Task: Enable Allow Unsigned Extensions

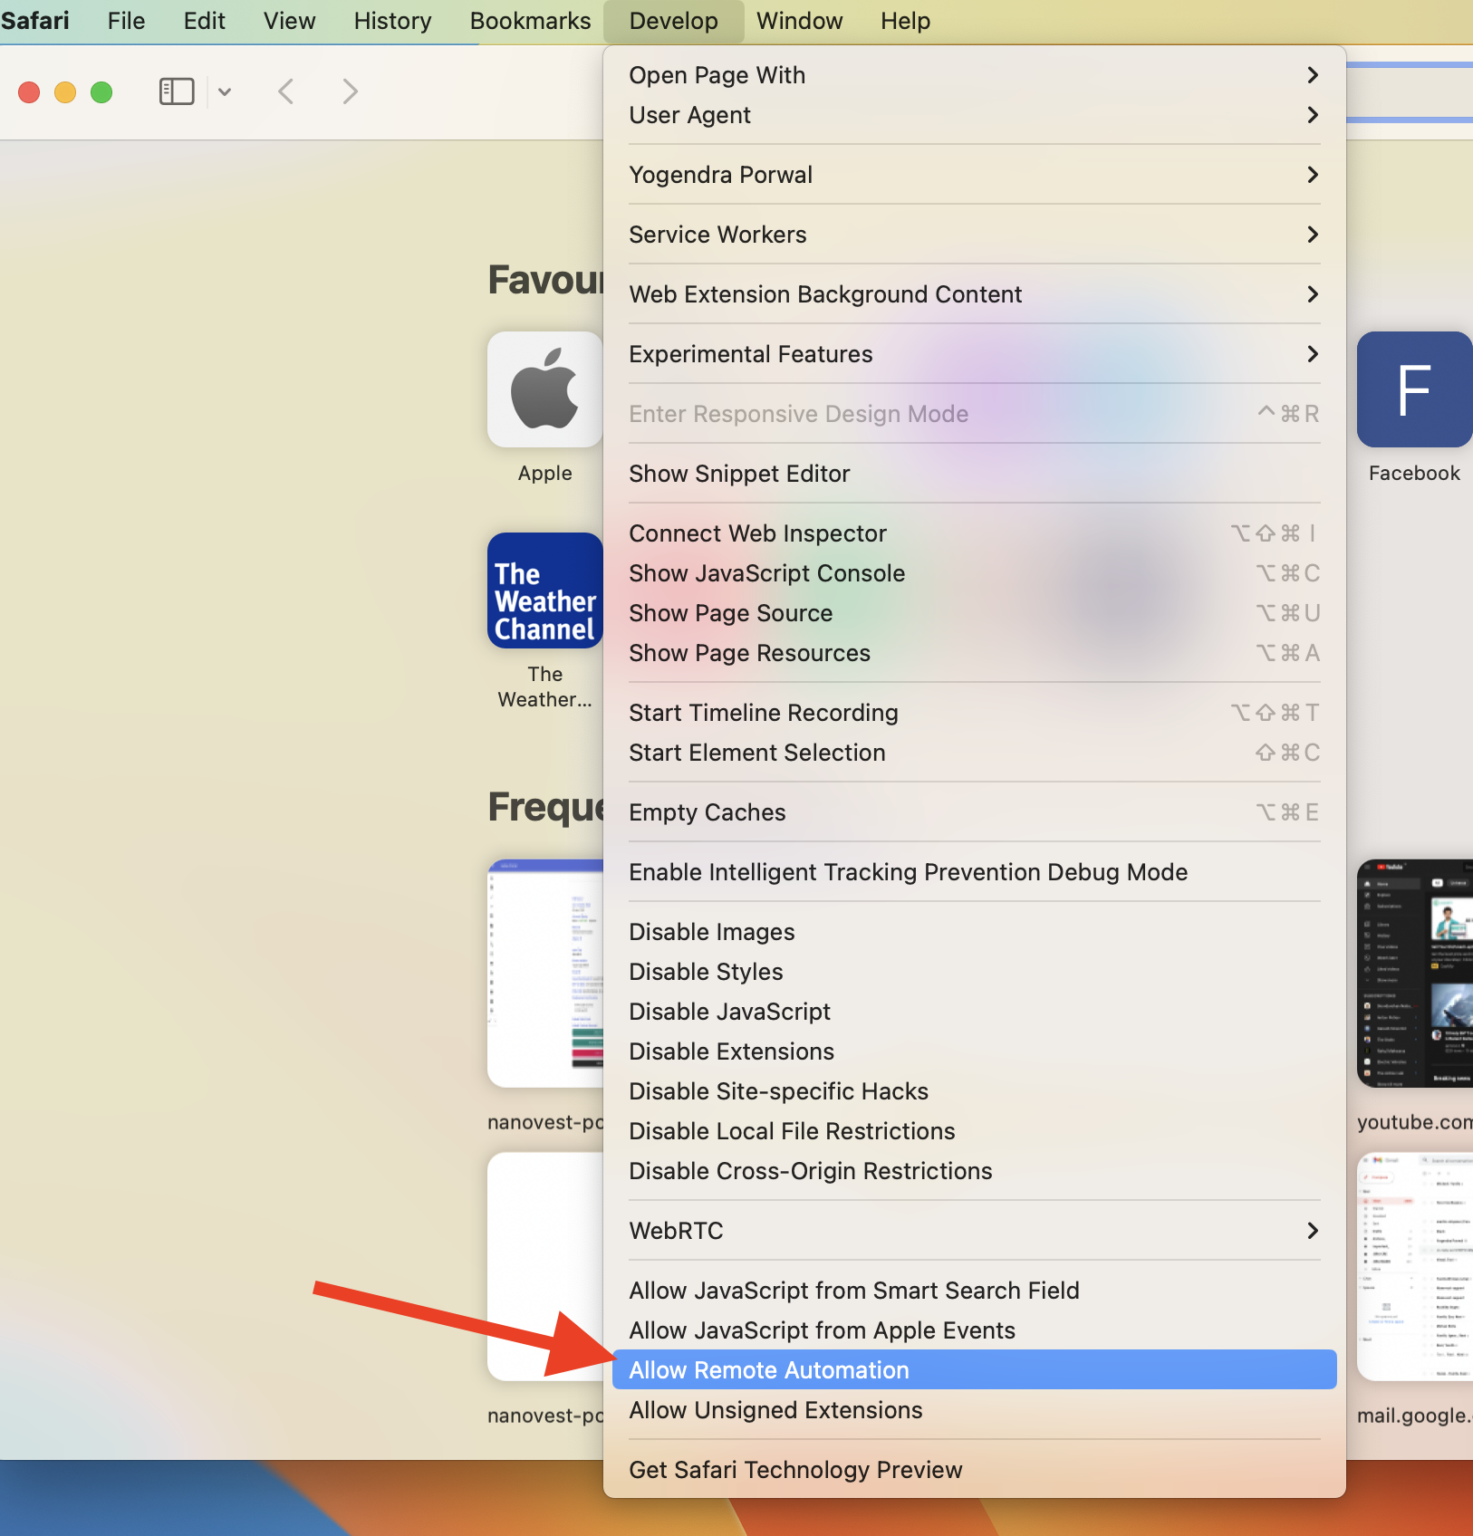Action: (775, 1410)
